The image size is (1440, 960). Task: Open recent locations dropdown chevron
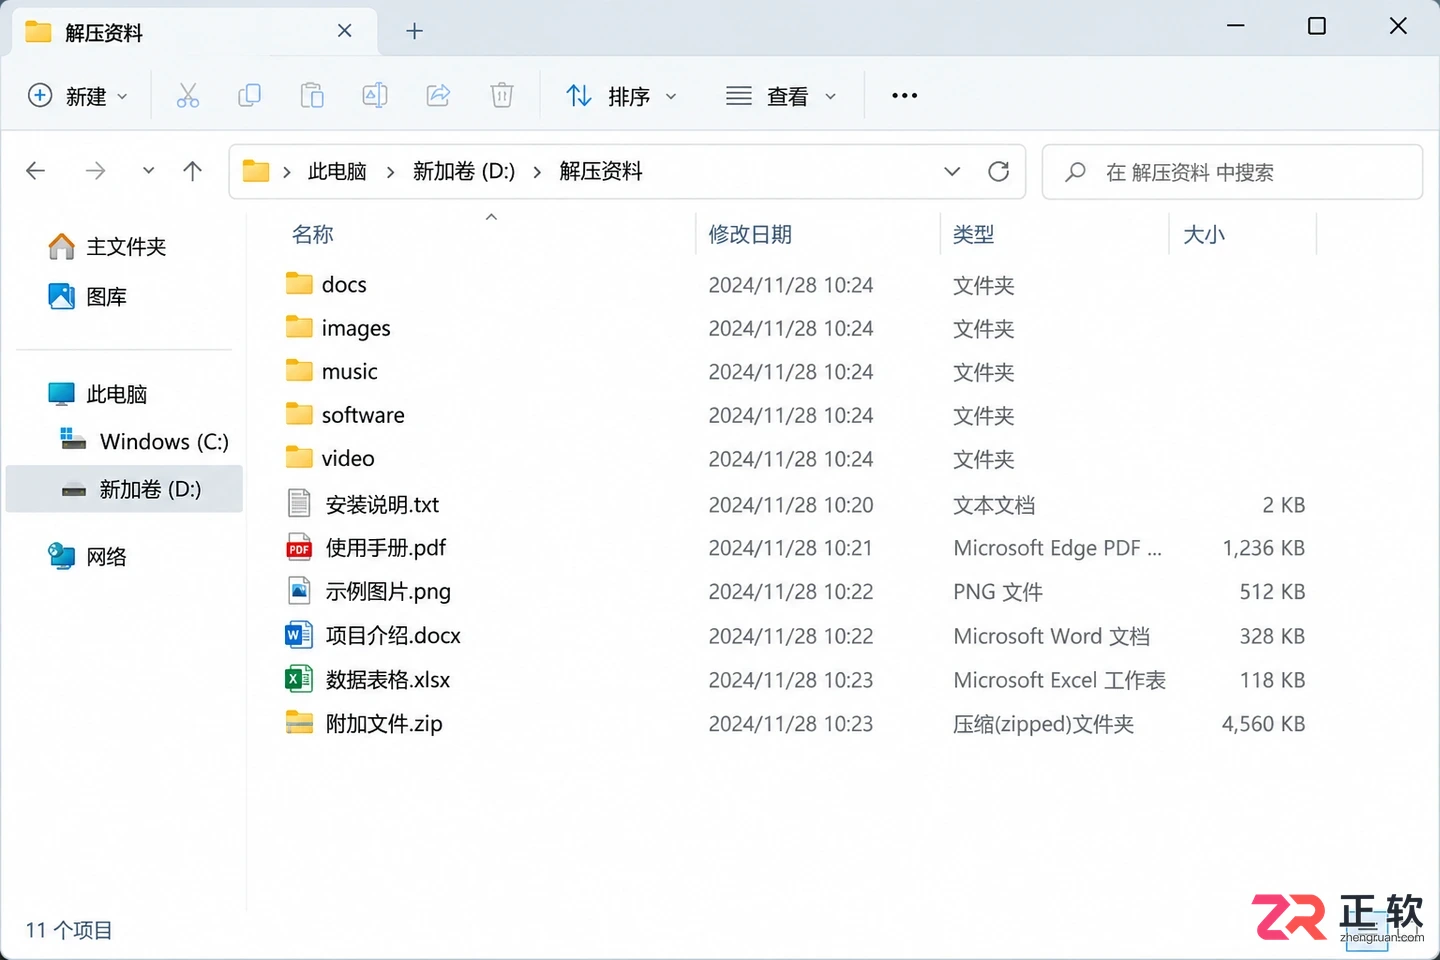[x=148, y=171]
